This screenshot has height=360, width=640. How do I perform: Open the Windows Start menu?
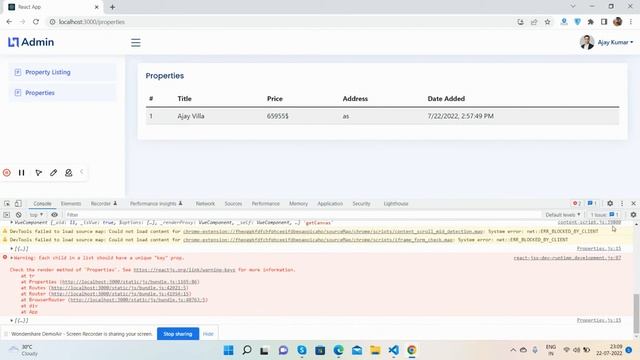[x=229, y=350]
